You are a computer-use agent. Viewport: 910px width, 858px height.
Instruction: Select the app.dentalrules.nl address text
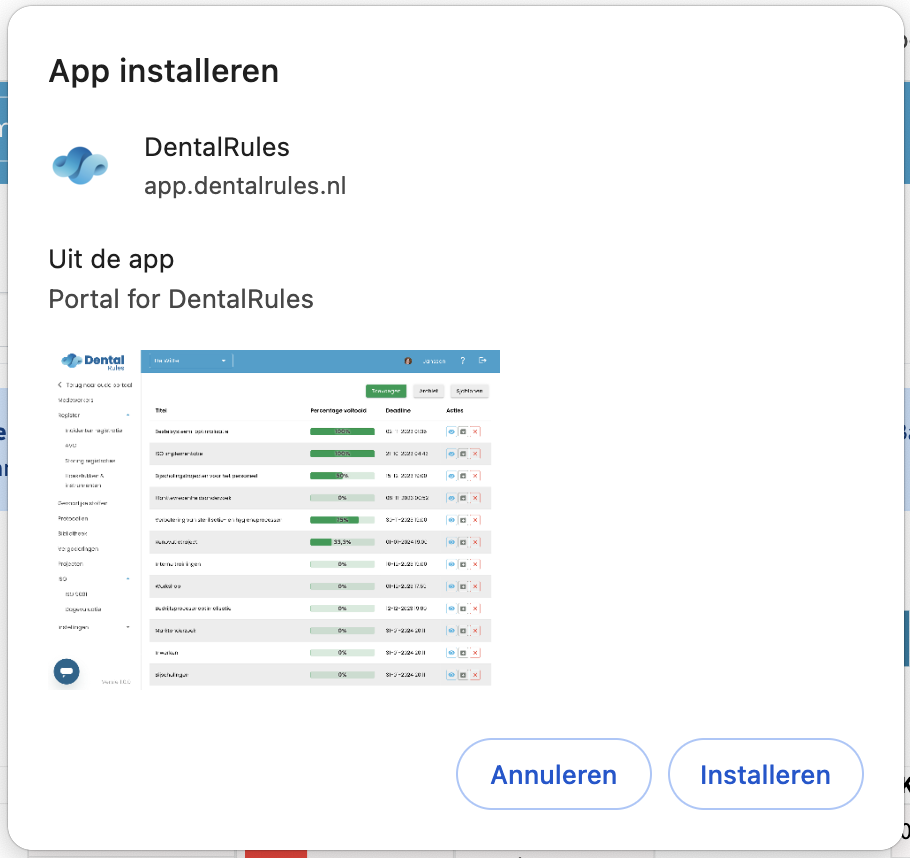pyautogui.click(x=245, y=186)
